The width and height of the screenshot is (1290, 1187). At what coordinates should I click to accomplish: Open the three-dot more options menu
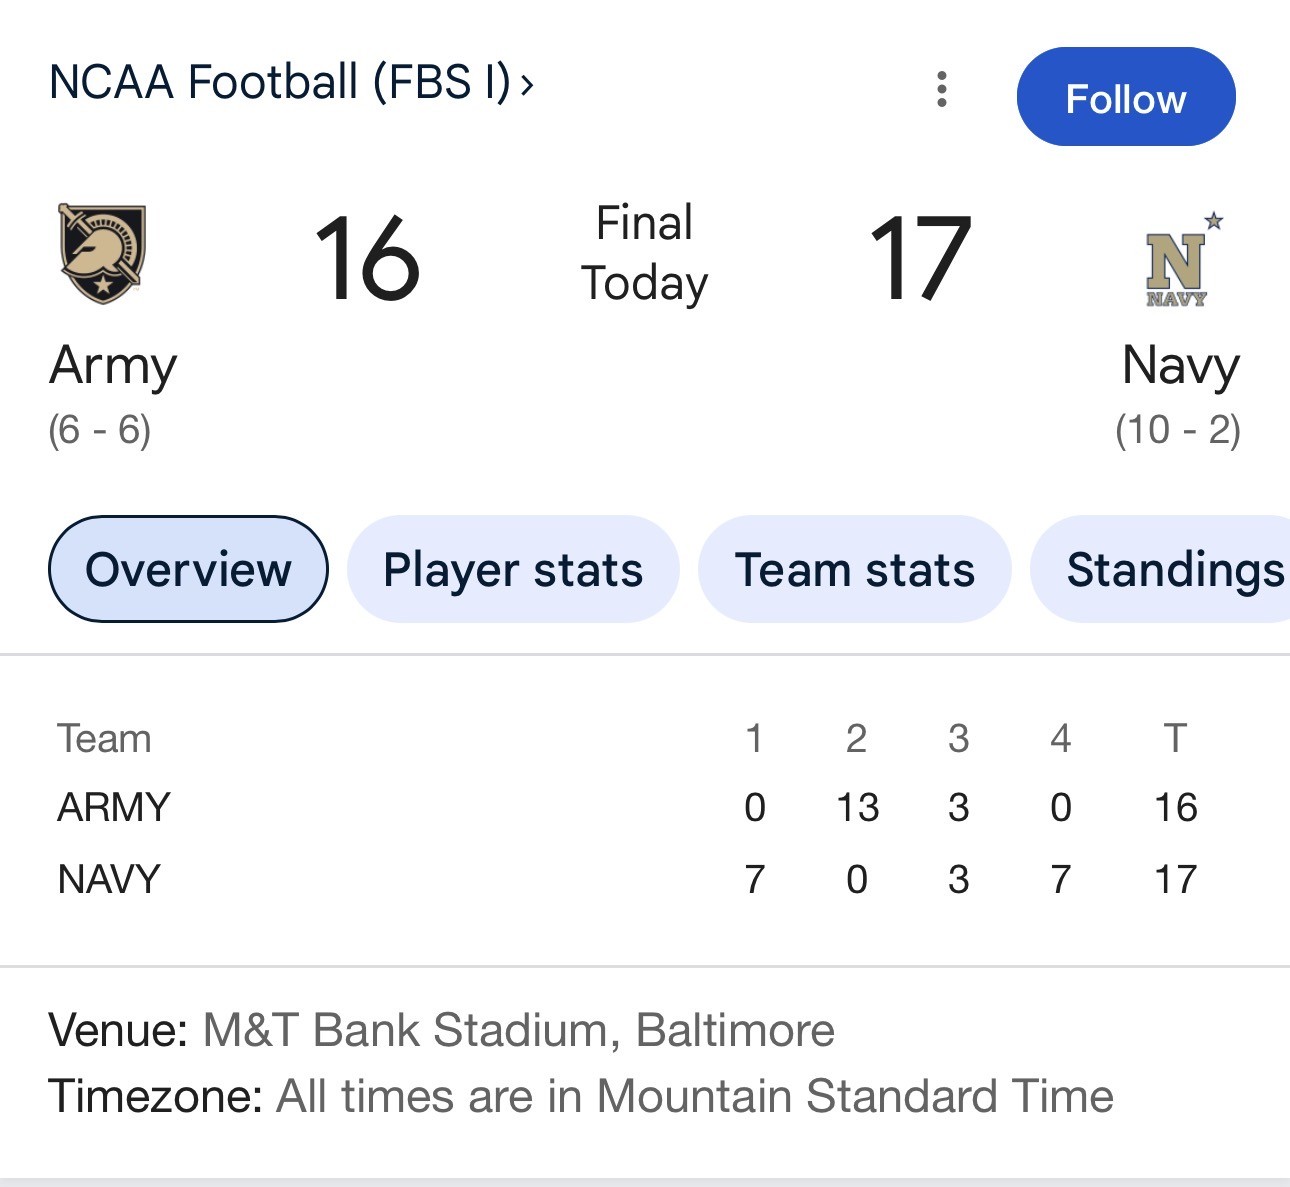[x=941, y=89]
